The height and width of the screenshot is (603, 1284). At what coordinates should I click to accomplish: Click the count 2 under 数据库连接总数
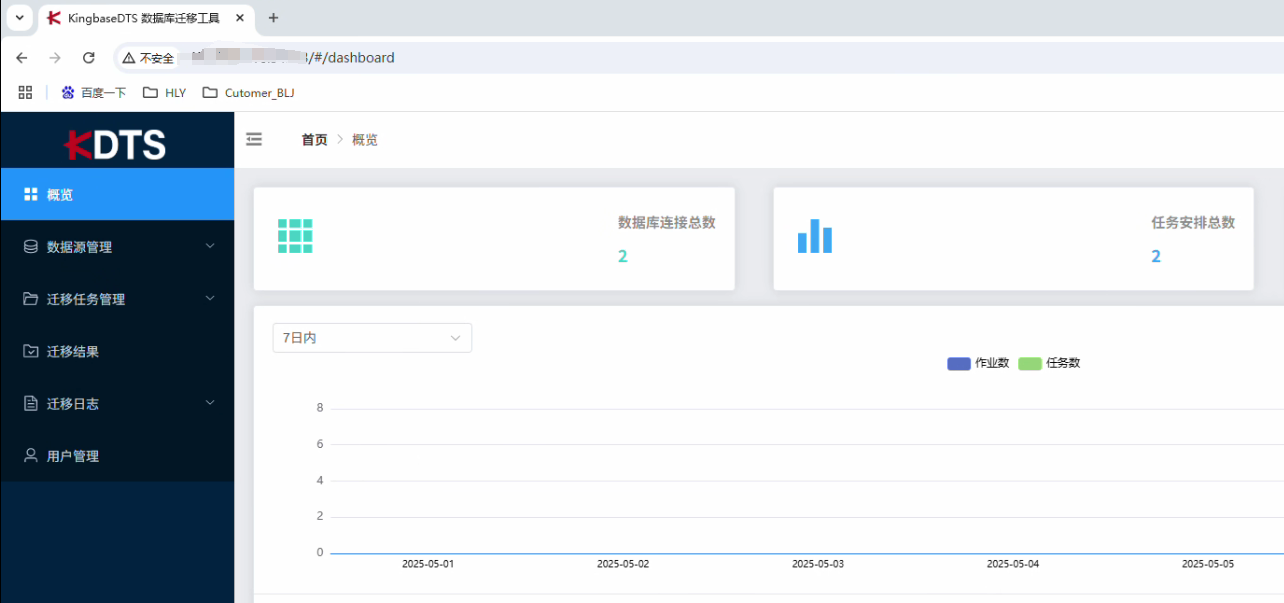(622, 256)
